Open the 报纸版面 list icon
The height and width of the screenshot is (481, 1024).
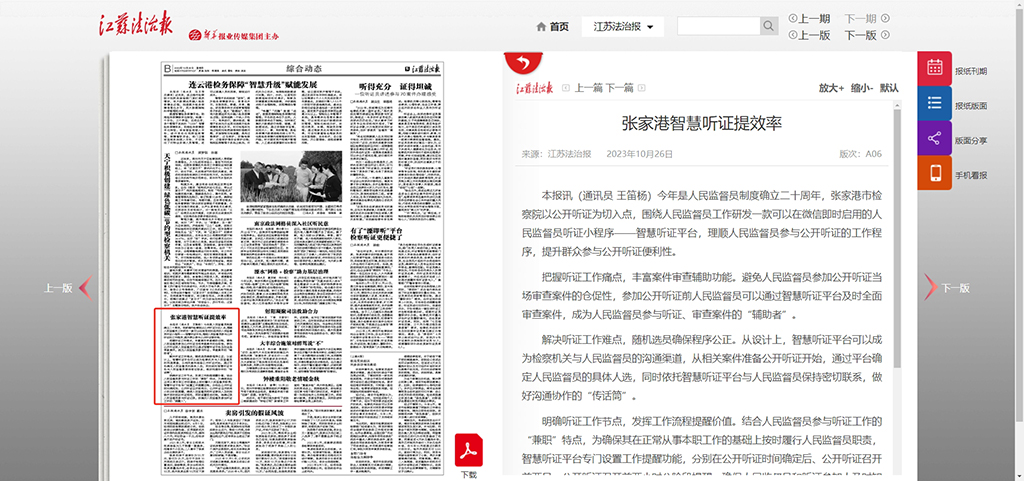[x=934, y=104]
